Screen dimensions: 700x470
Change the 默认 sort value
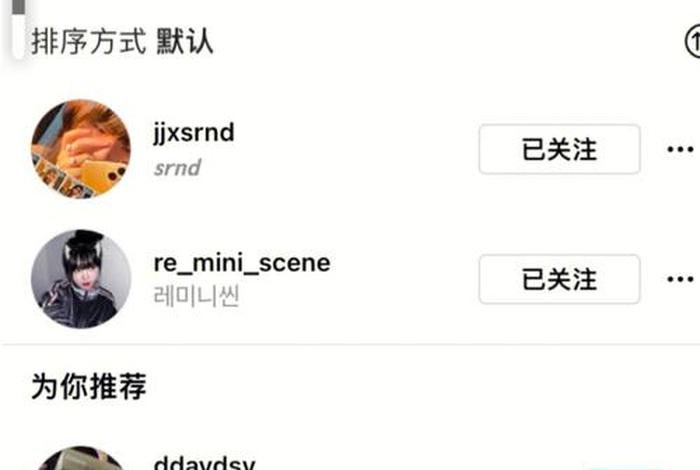(184, 42)
